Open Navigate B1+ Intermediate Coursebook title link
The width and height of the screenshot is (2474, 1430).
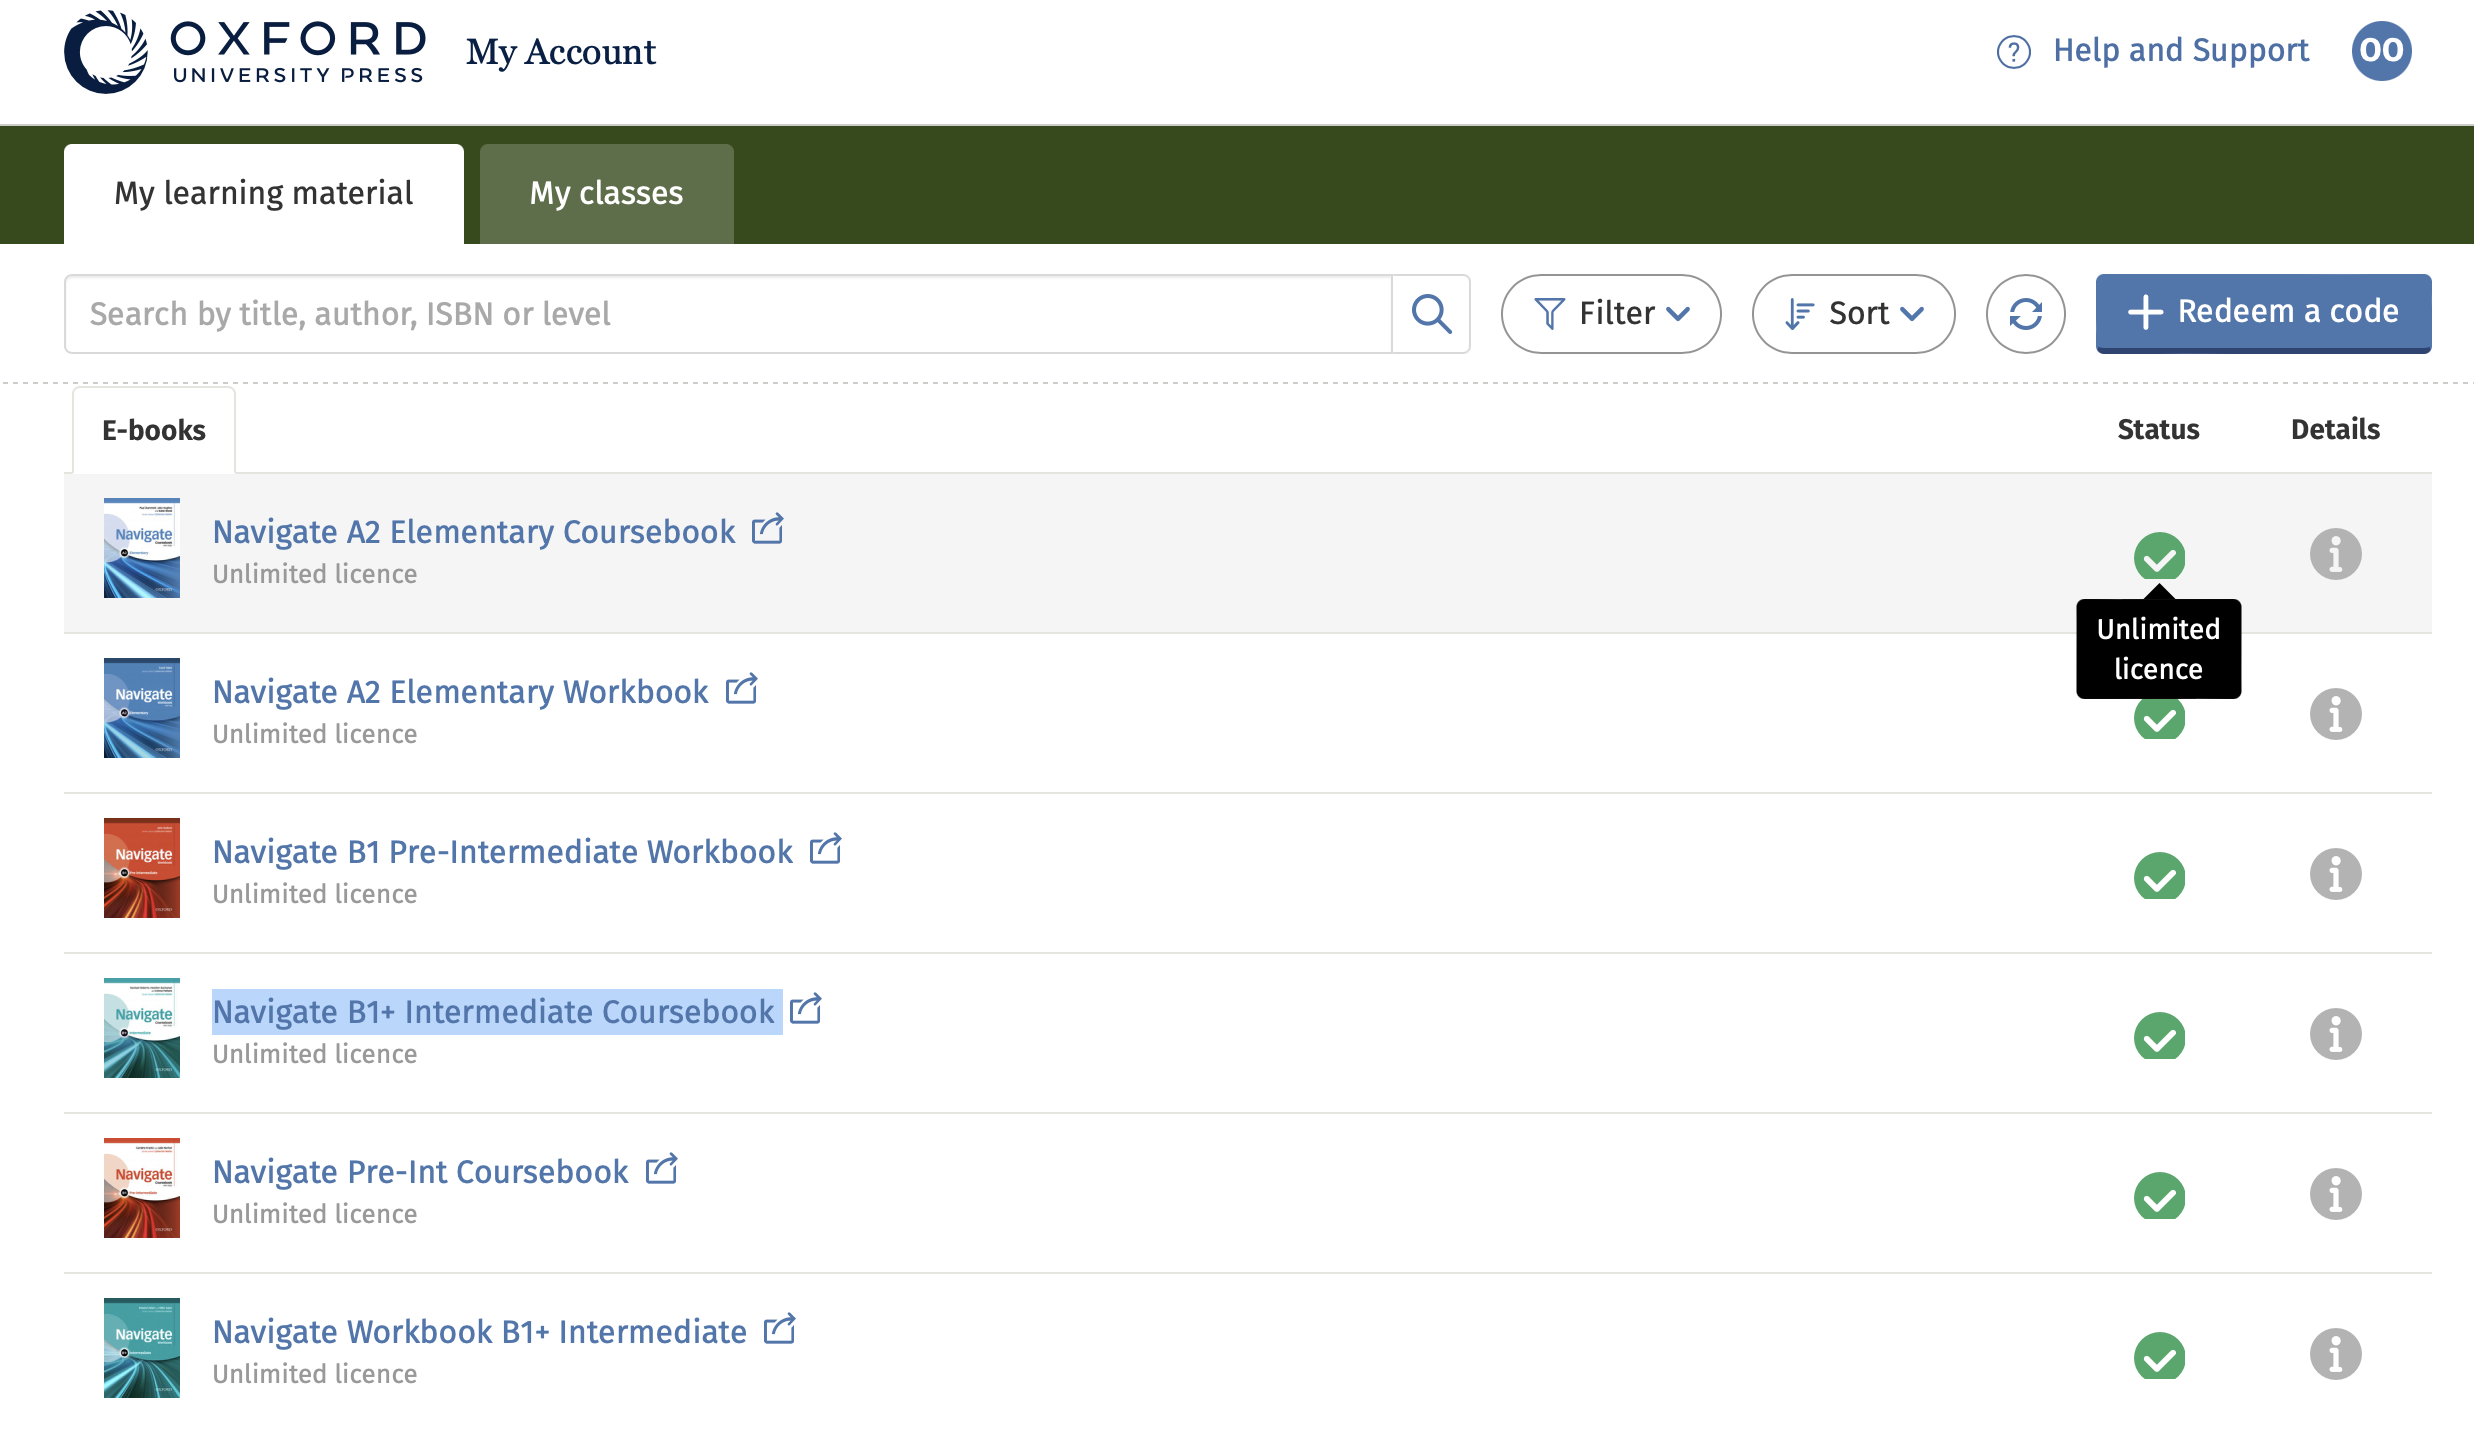pyautogui.click(x=494, y=1012)
